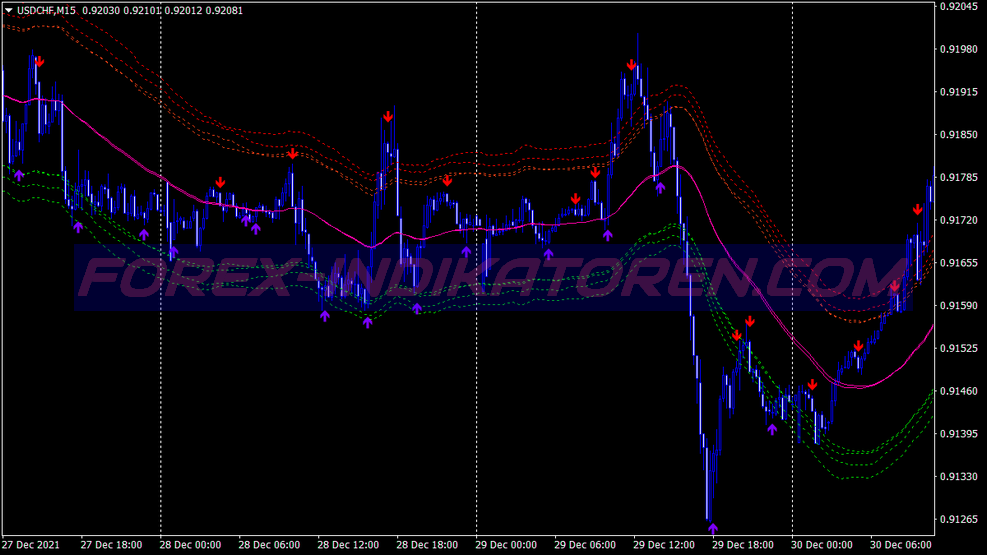This screenshot has width=987, height=555.
Task: Click the first purple buy arrow on 27 Dec
Action: [x=19, y=175]
